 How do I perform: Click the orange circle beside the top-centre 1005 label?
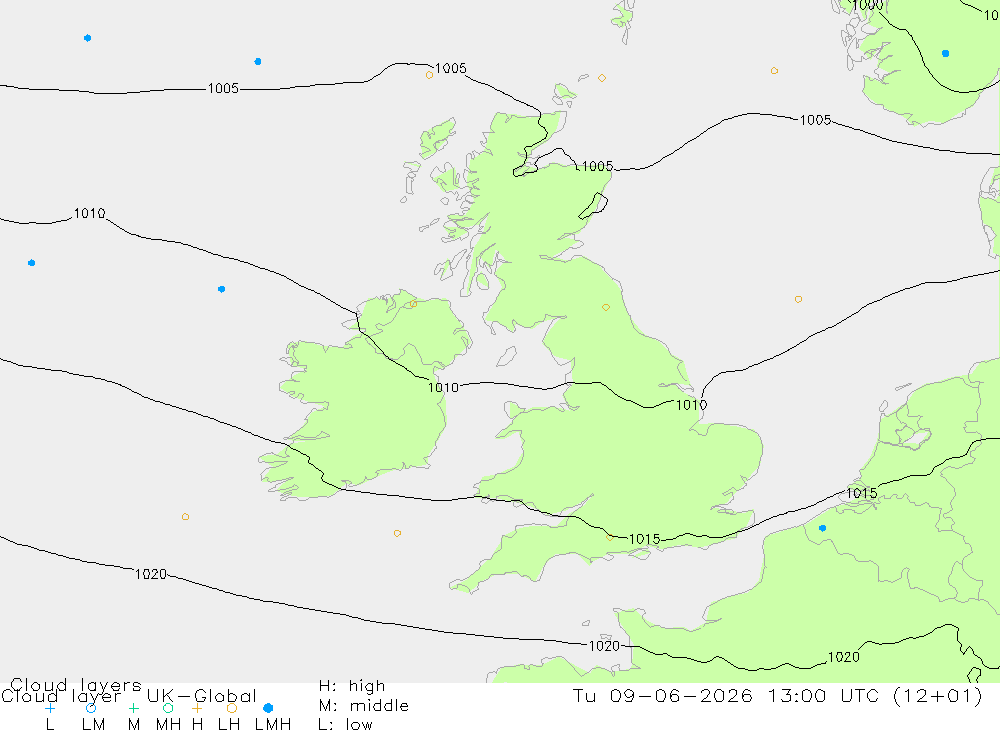tap(429, 75)
